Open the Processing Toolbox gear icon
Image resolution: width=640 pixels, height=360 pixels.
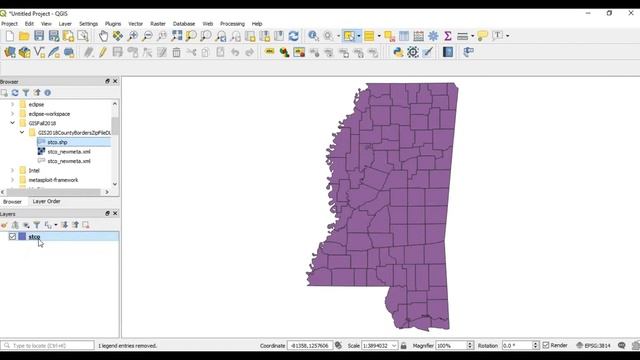pos(413,52)
